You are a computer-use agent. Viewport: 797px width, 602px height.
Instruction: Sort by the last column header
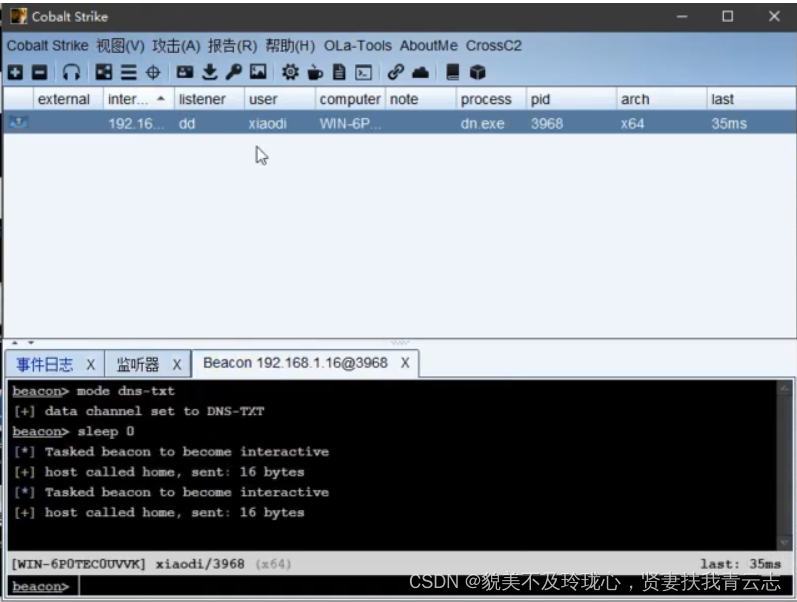751,99
